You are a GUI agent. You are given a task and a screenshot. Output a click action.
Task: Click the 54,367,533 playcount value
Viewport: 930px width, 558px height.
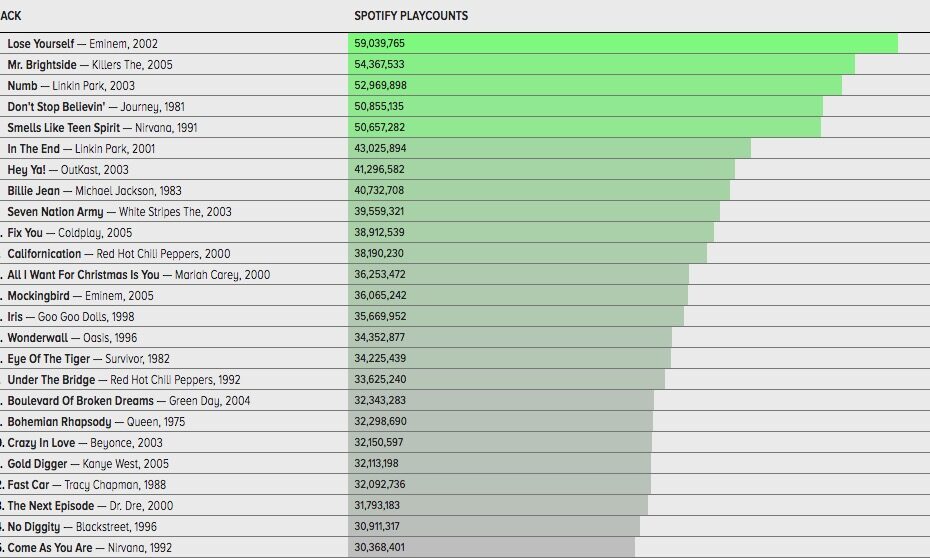tap(380, 64)
